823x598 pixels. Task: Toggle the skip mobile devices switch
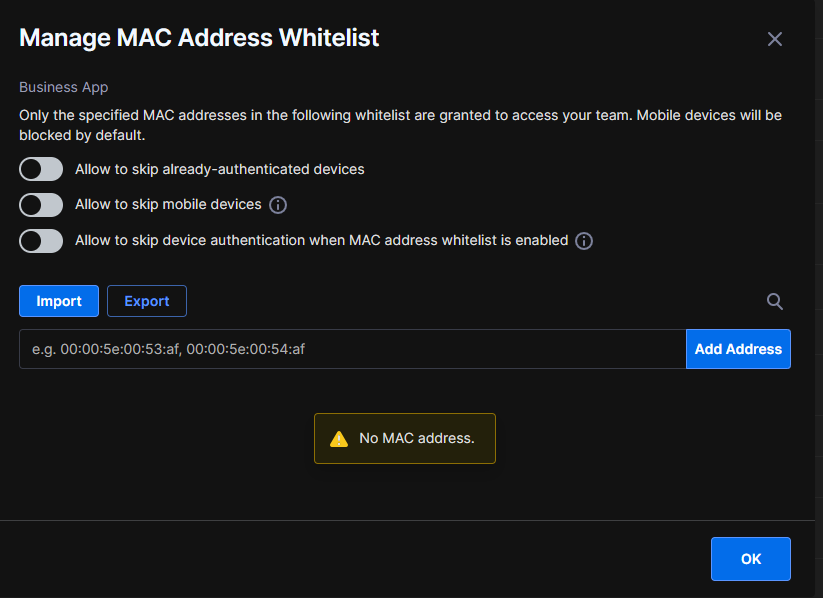click(41, 205)
